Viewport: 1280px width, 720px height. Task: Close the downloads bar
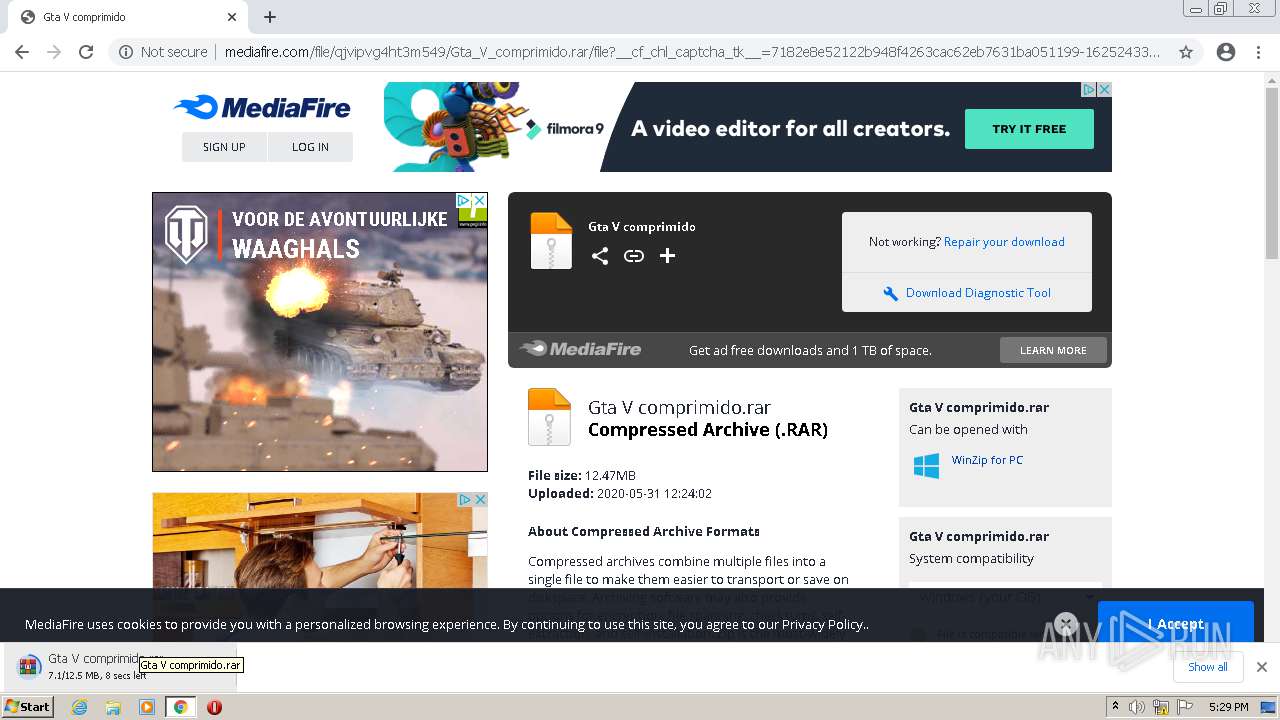[1262, 667]
